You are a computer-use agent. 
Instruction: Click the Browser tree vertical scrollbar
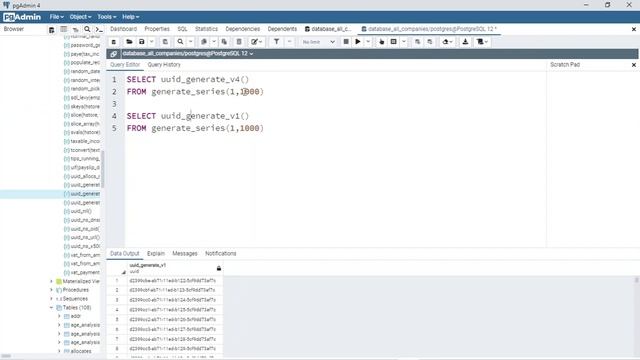pyautogui.click(x=103, y=169)
